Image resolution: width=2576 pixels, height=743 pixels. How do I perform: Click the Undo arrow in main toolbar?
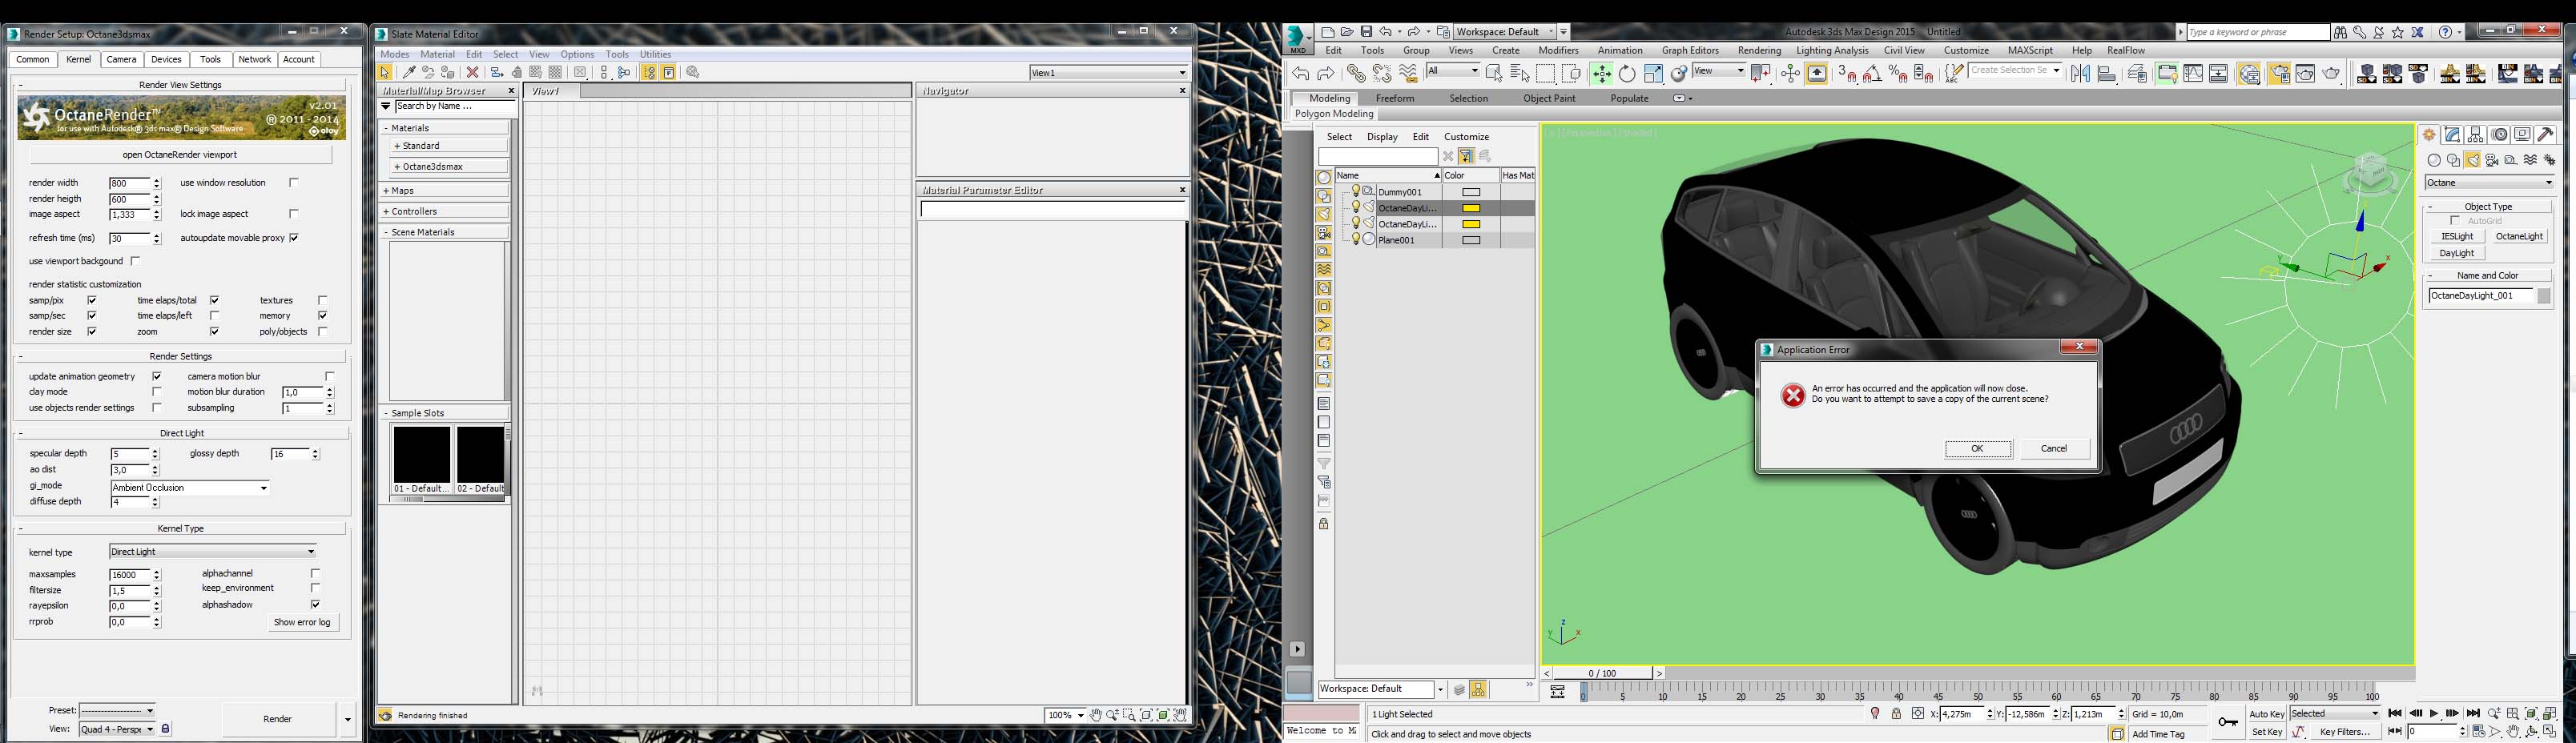[x=1300, y=73]
